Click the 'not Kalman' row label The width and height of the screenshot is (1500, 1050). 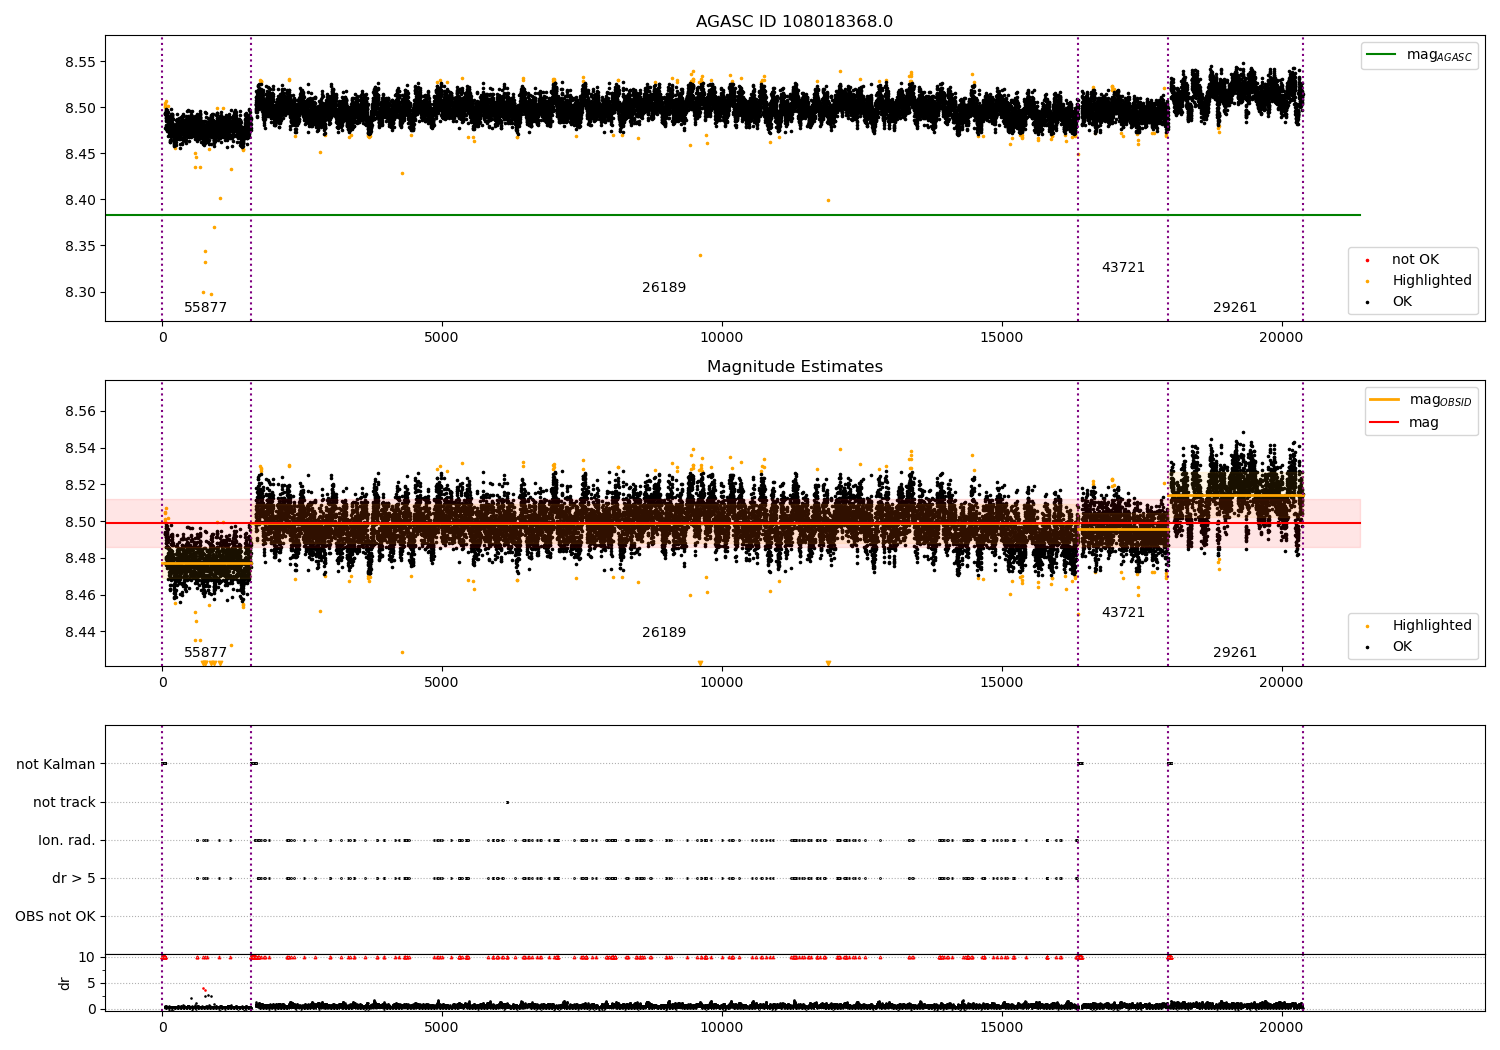tap(56, 765)
